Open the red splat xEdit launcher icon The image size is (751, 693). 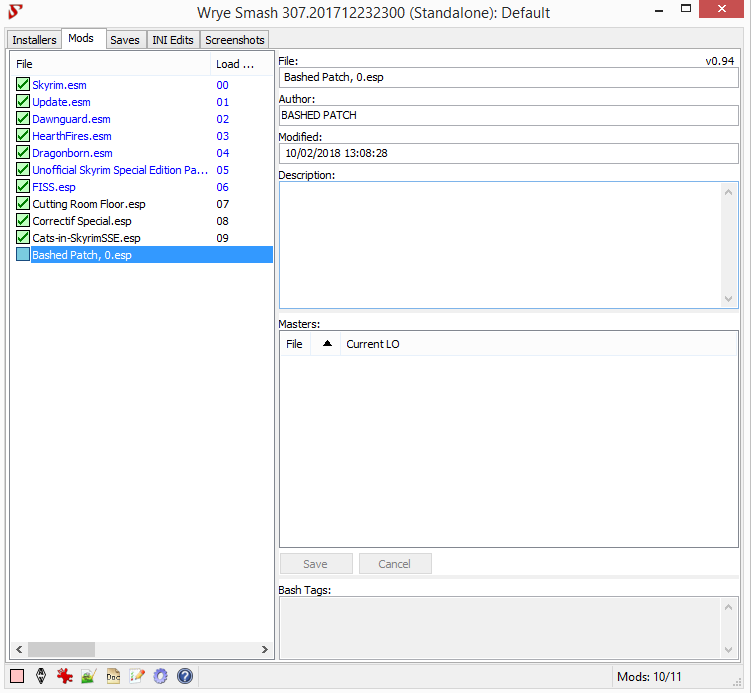(x=65, y=676)
